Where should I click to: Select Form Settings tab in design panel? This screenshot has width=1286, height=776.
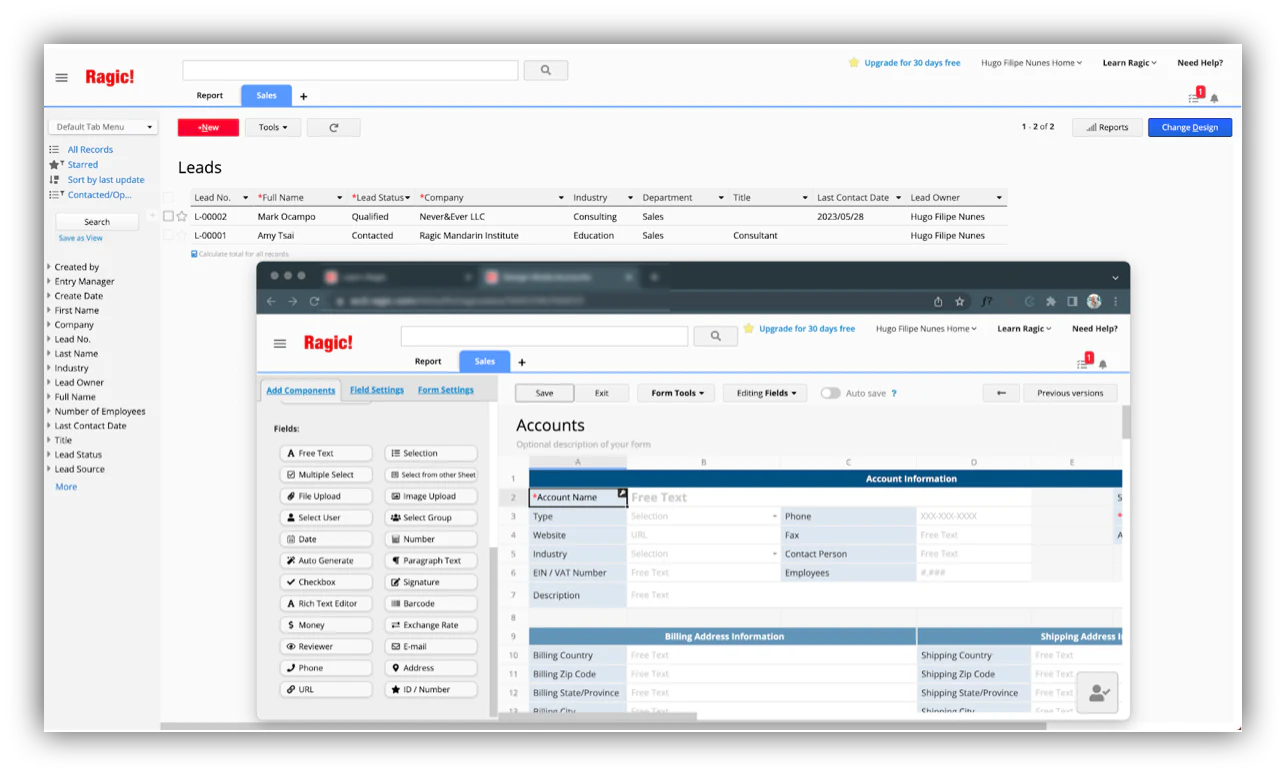pos(446,390)
